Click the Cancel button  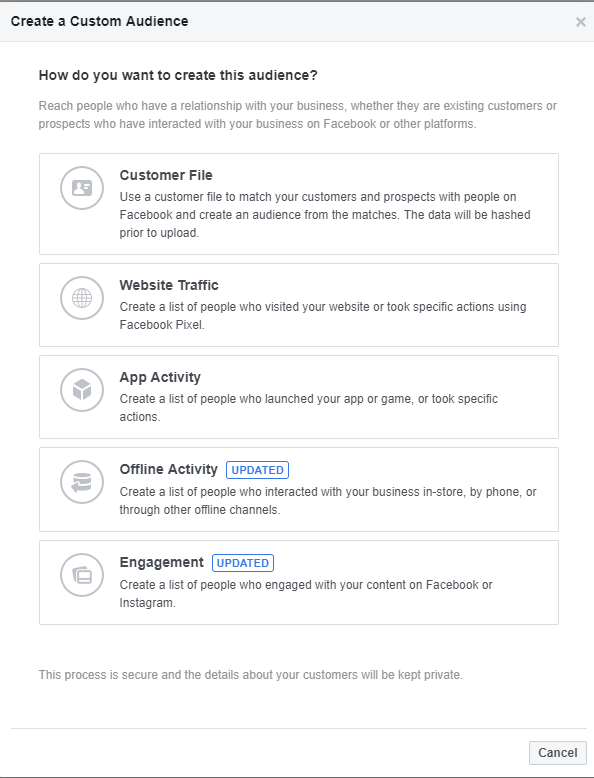[558, 753]
